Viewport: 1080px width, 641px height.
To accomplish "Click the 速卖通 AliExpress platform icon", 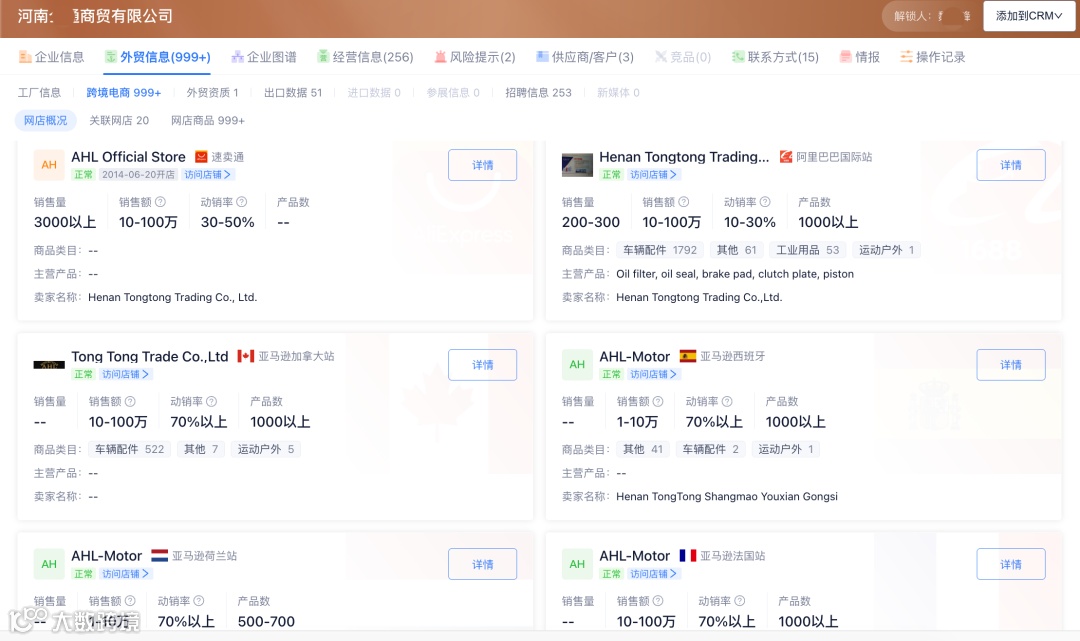I will click(x=201, y=157).
